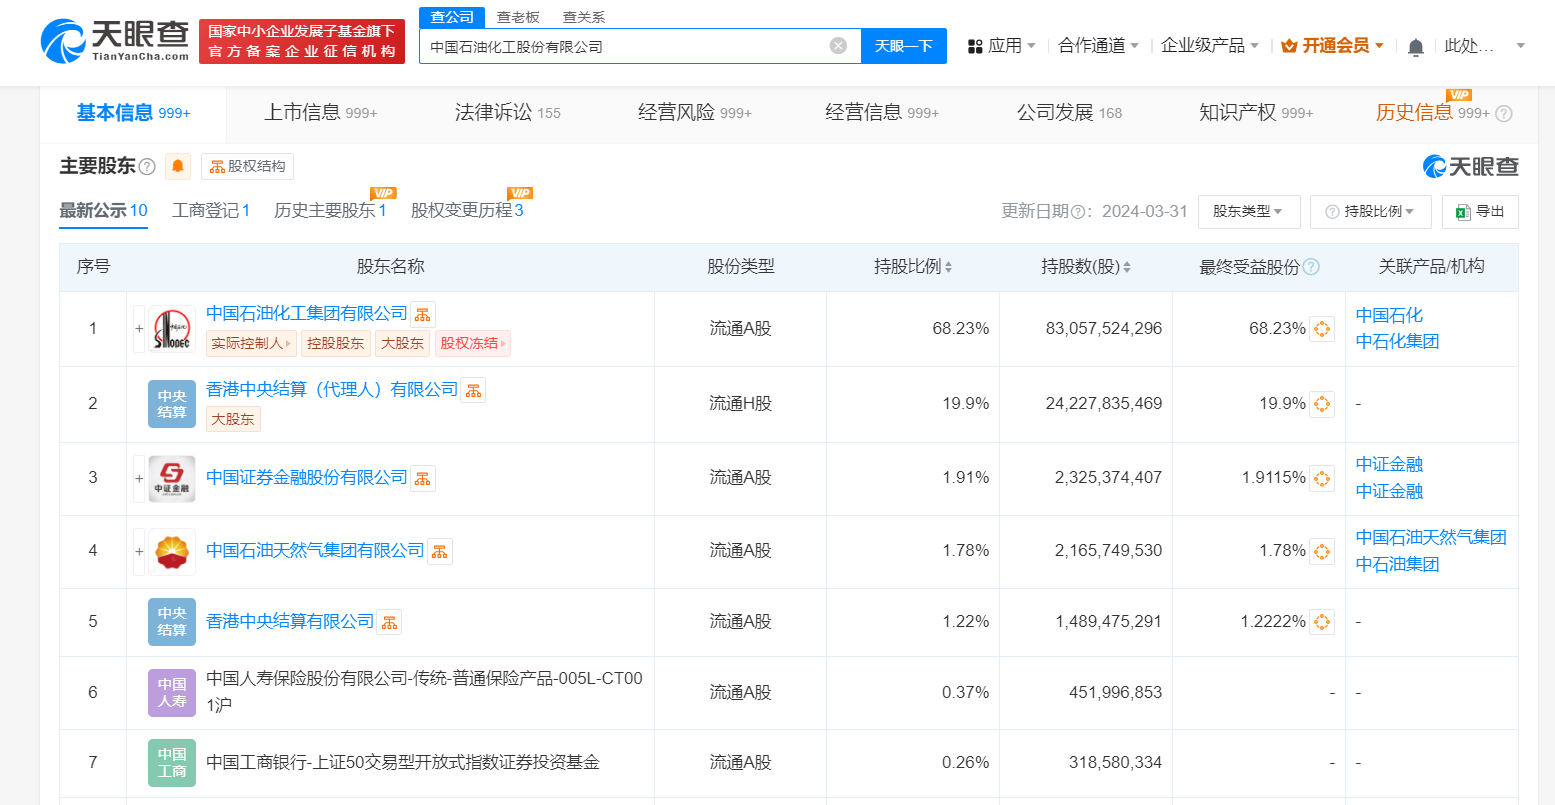Viewport: 1555px width, 805px height.
Task: Click the notification bell in the top bar
Action: tap(1414, 46)
